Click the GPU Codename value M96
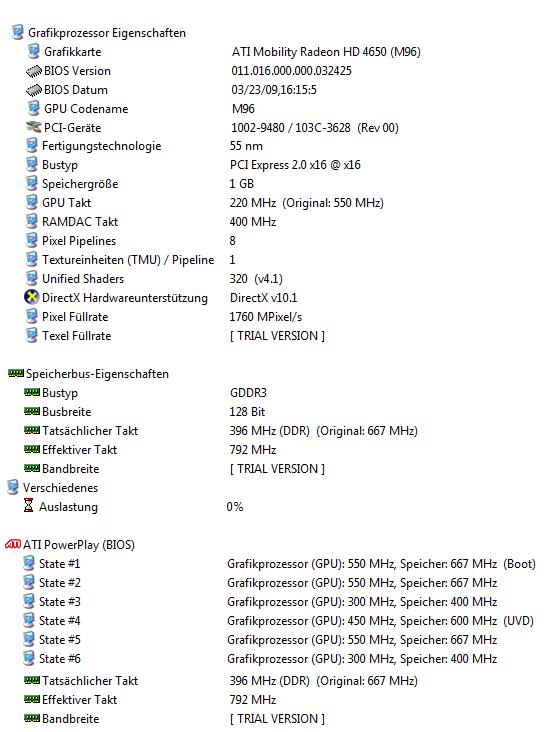This screenshot has width=544, height=732. 243,109
